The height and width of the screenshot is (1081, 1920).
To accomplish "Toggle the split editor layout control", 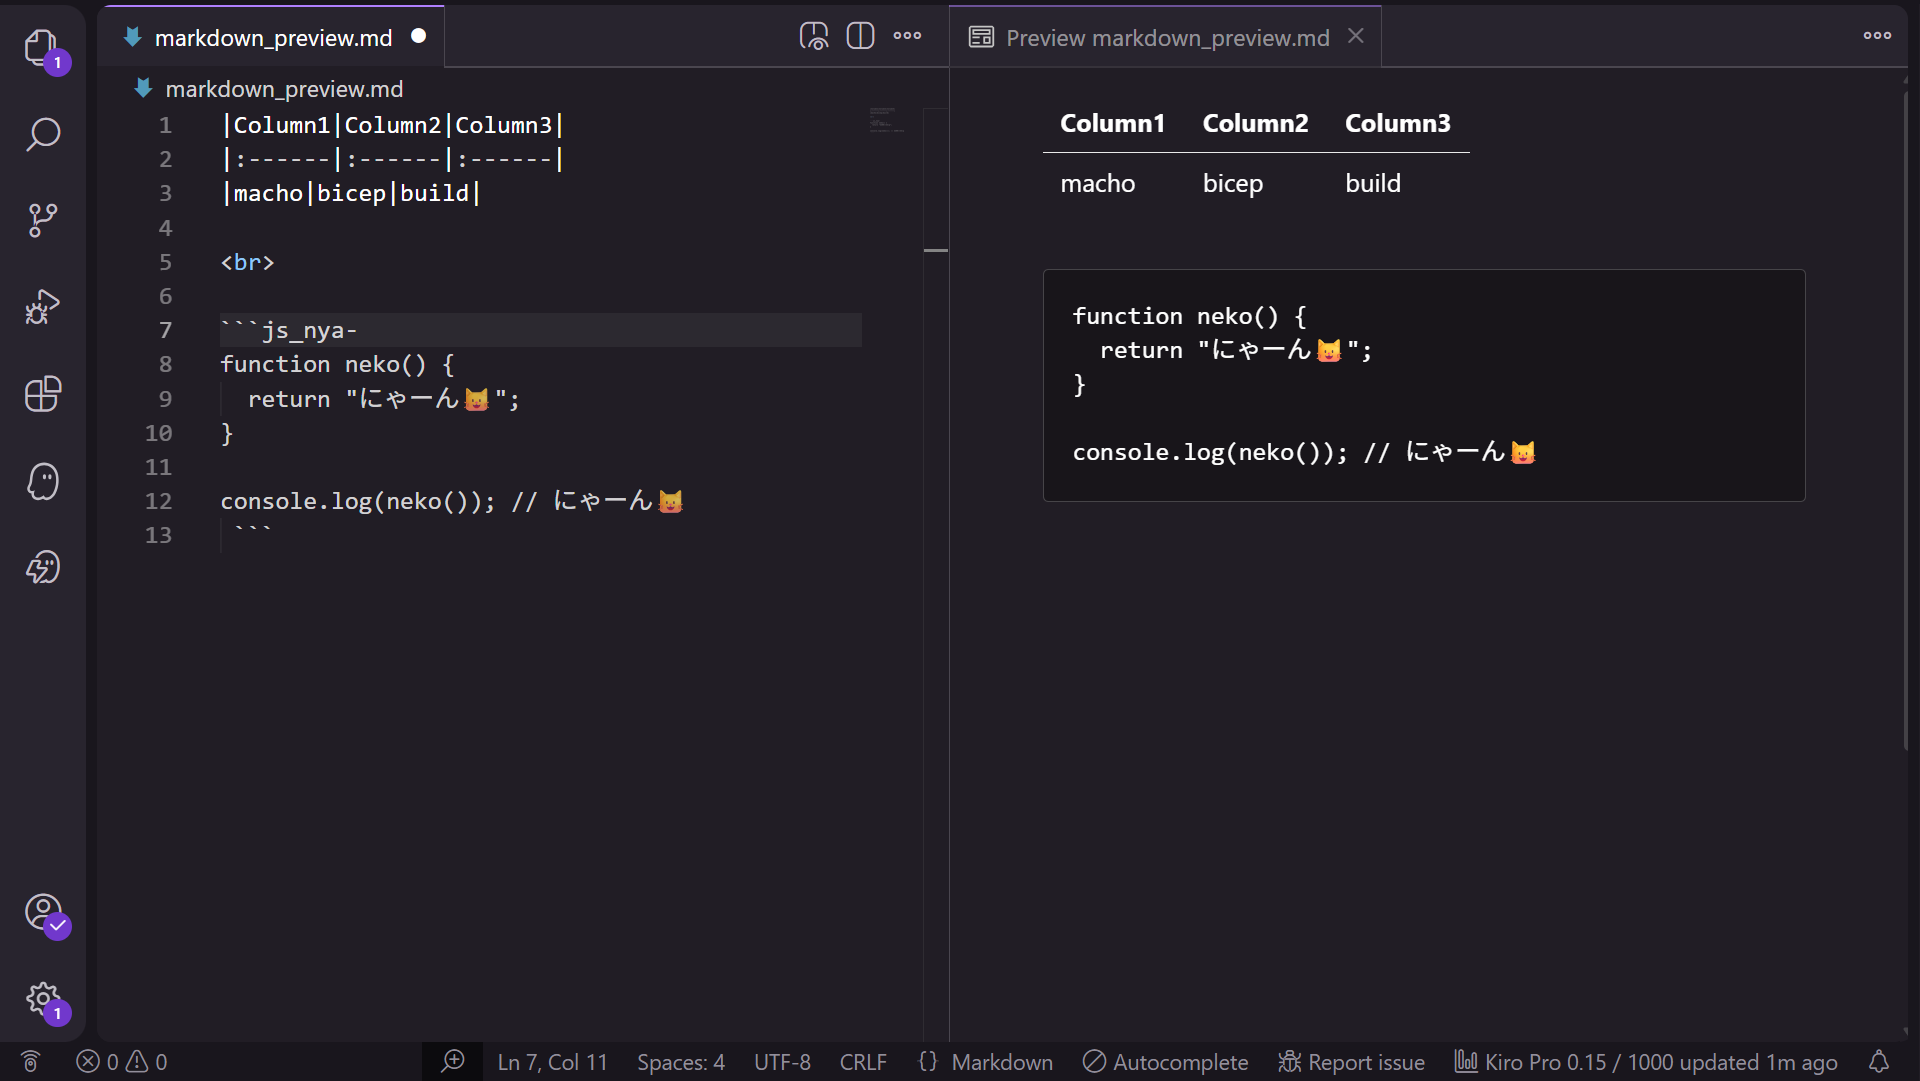I will tap(860, 35).
